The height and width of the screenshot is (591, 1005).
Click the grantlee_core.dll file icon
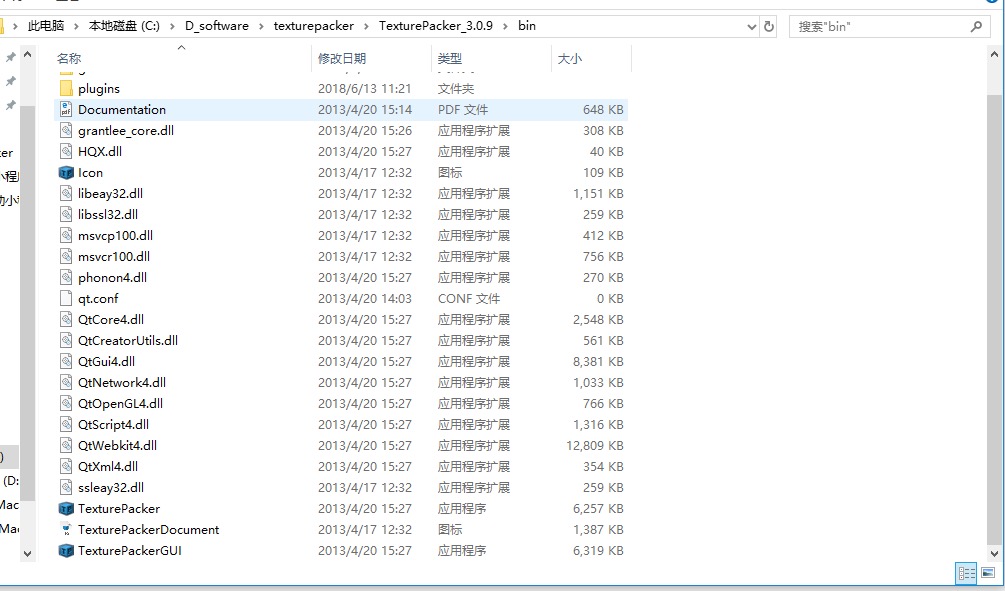66,131
